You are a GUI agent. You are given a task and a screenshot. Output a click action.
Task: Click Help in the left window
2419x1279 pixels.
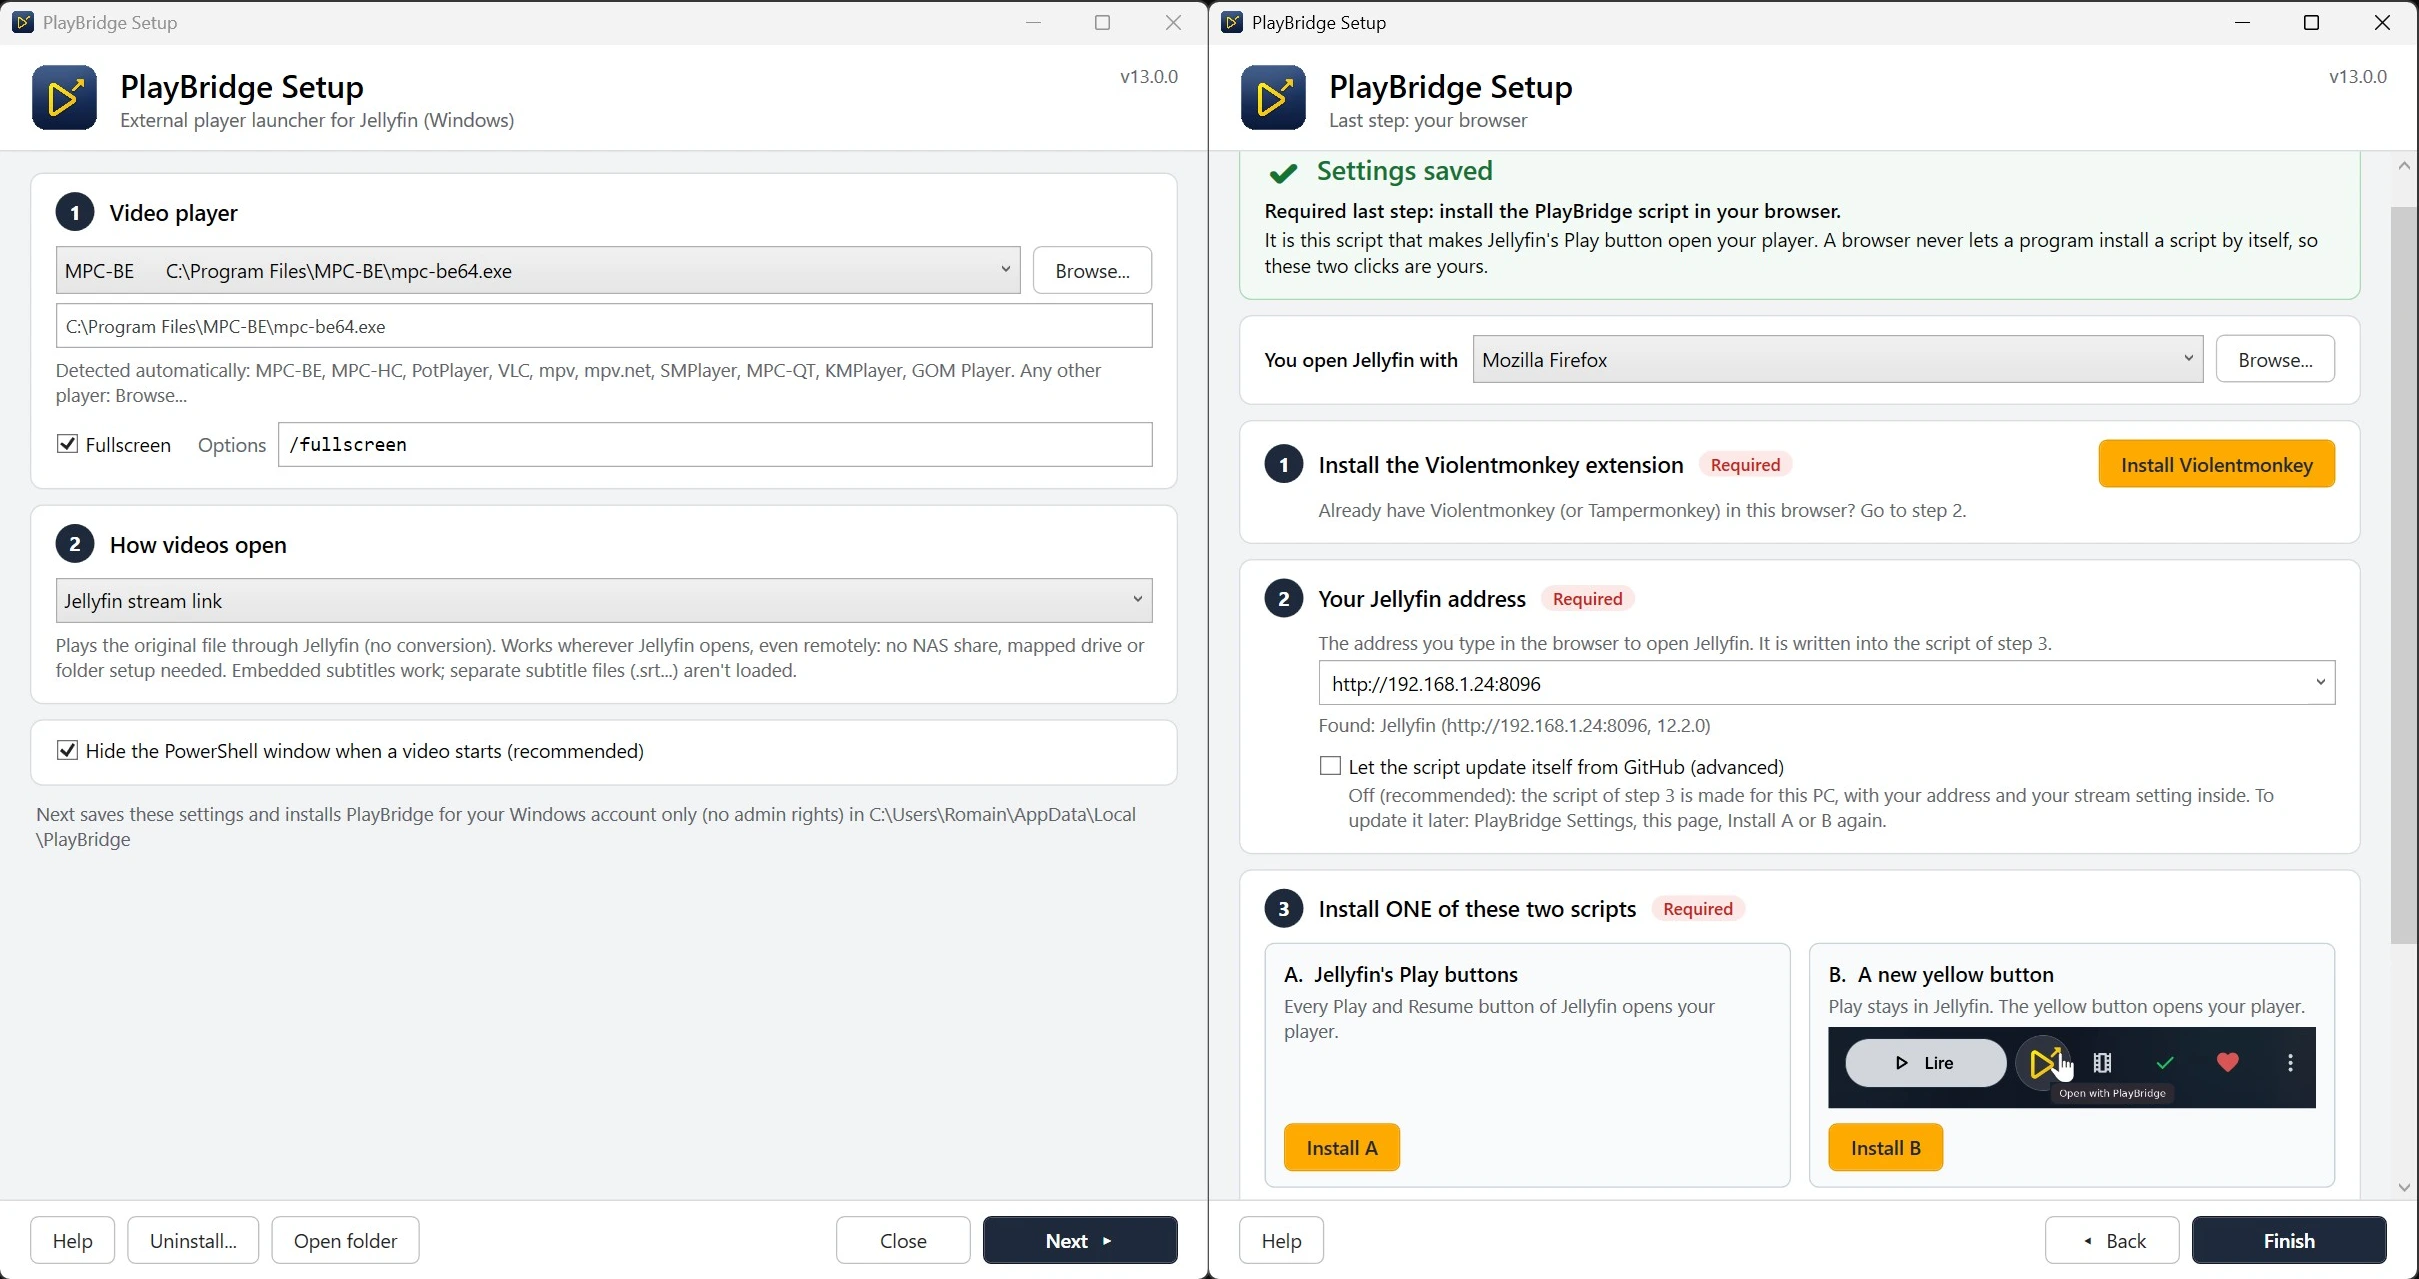pyautogui.click(x=73, y=1240)
